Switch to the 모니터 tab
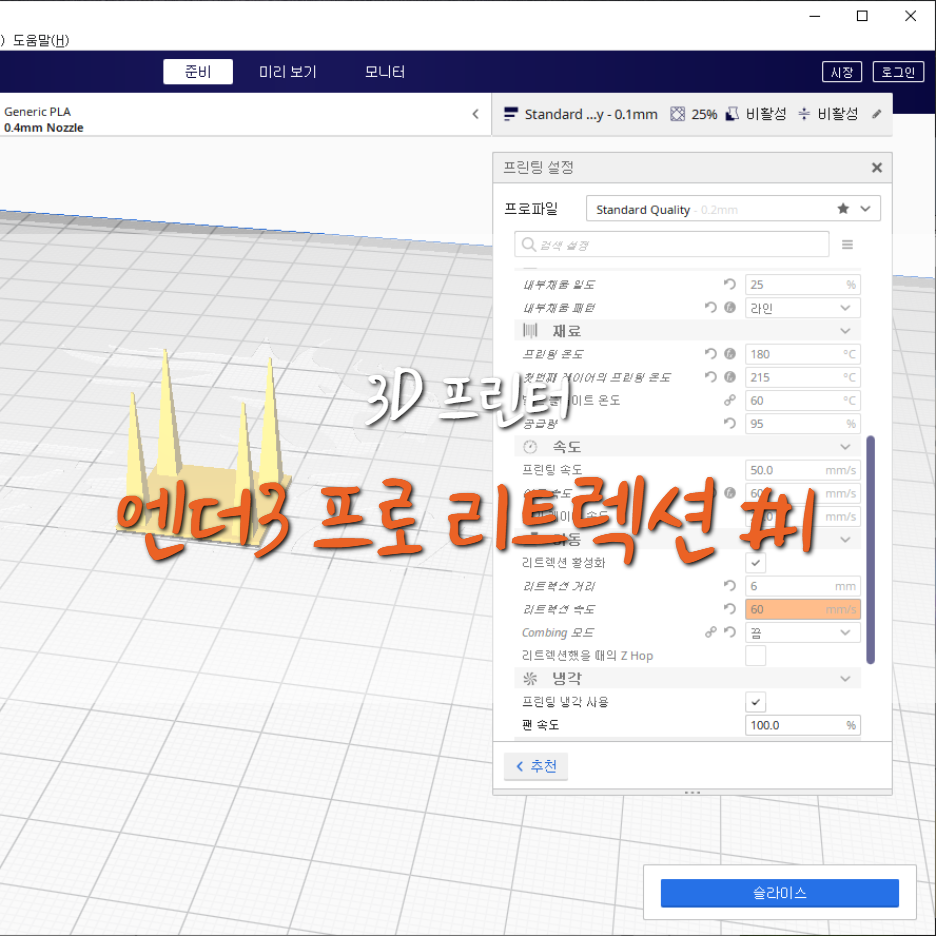The width and height of the screenshot is (936, 936). (x=385, y=72)
